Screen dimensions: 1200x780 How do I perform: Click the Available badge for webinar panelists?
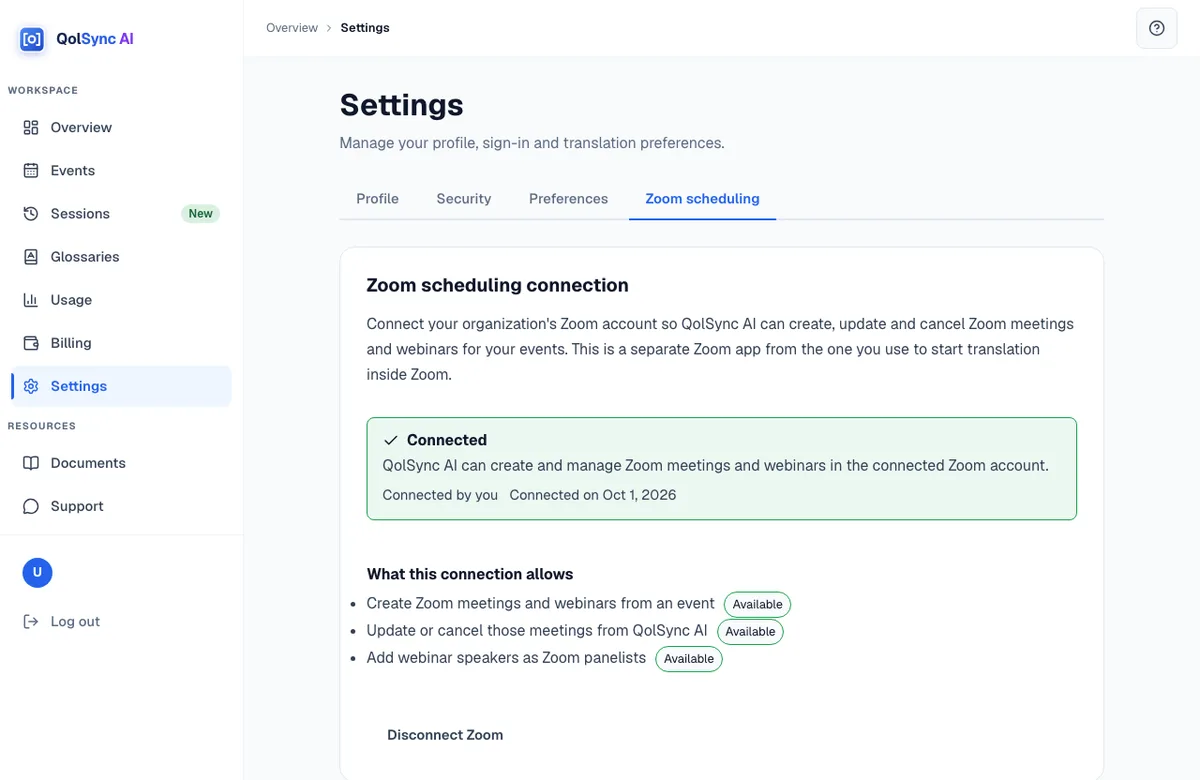click(x=689, y=658)
